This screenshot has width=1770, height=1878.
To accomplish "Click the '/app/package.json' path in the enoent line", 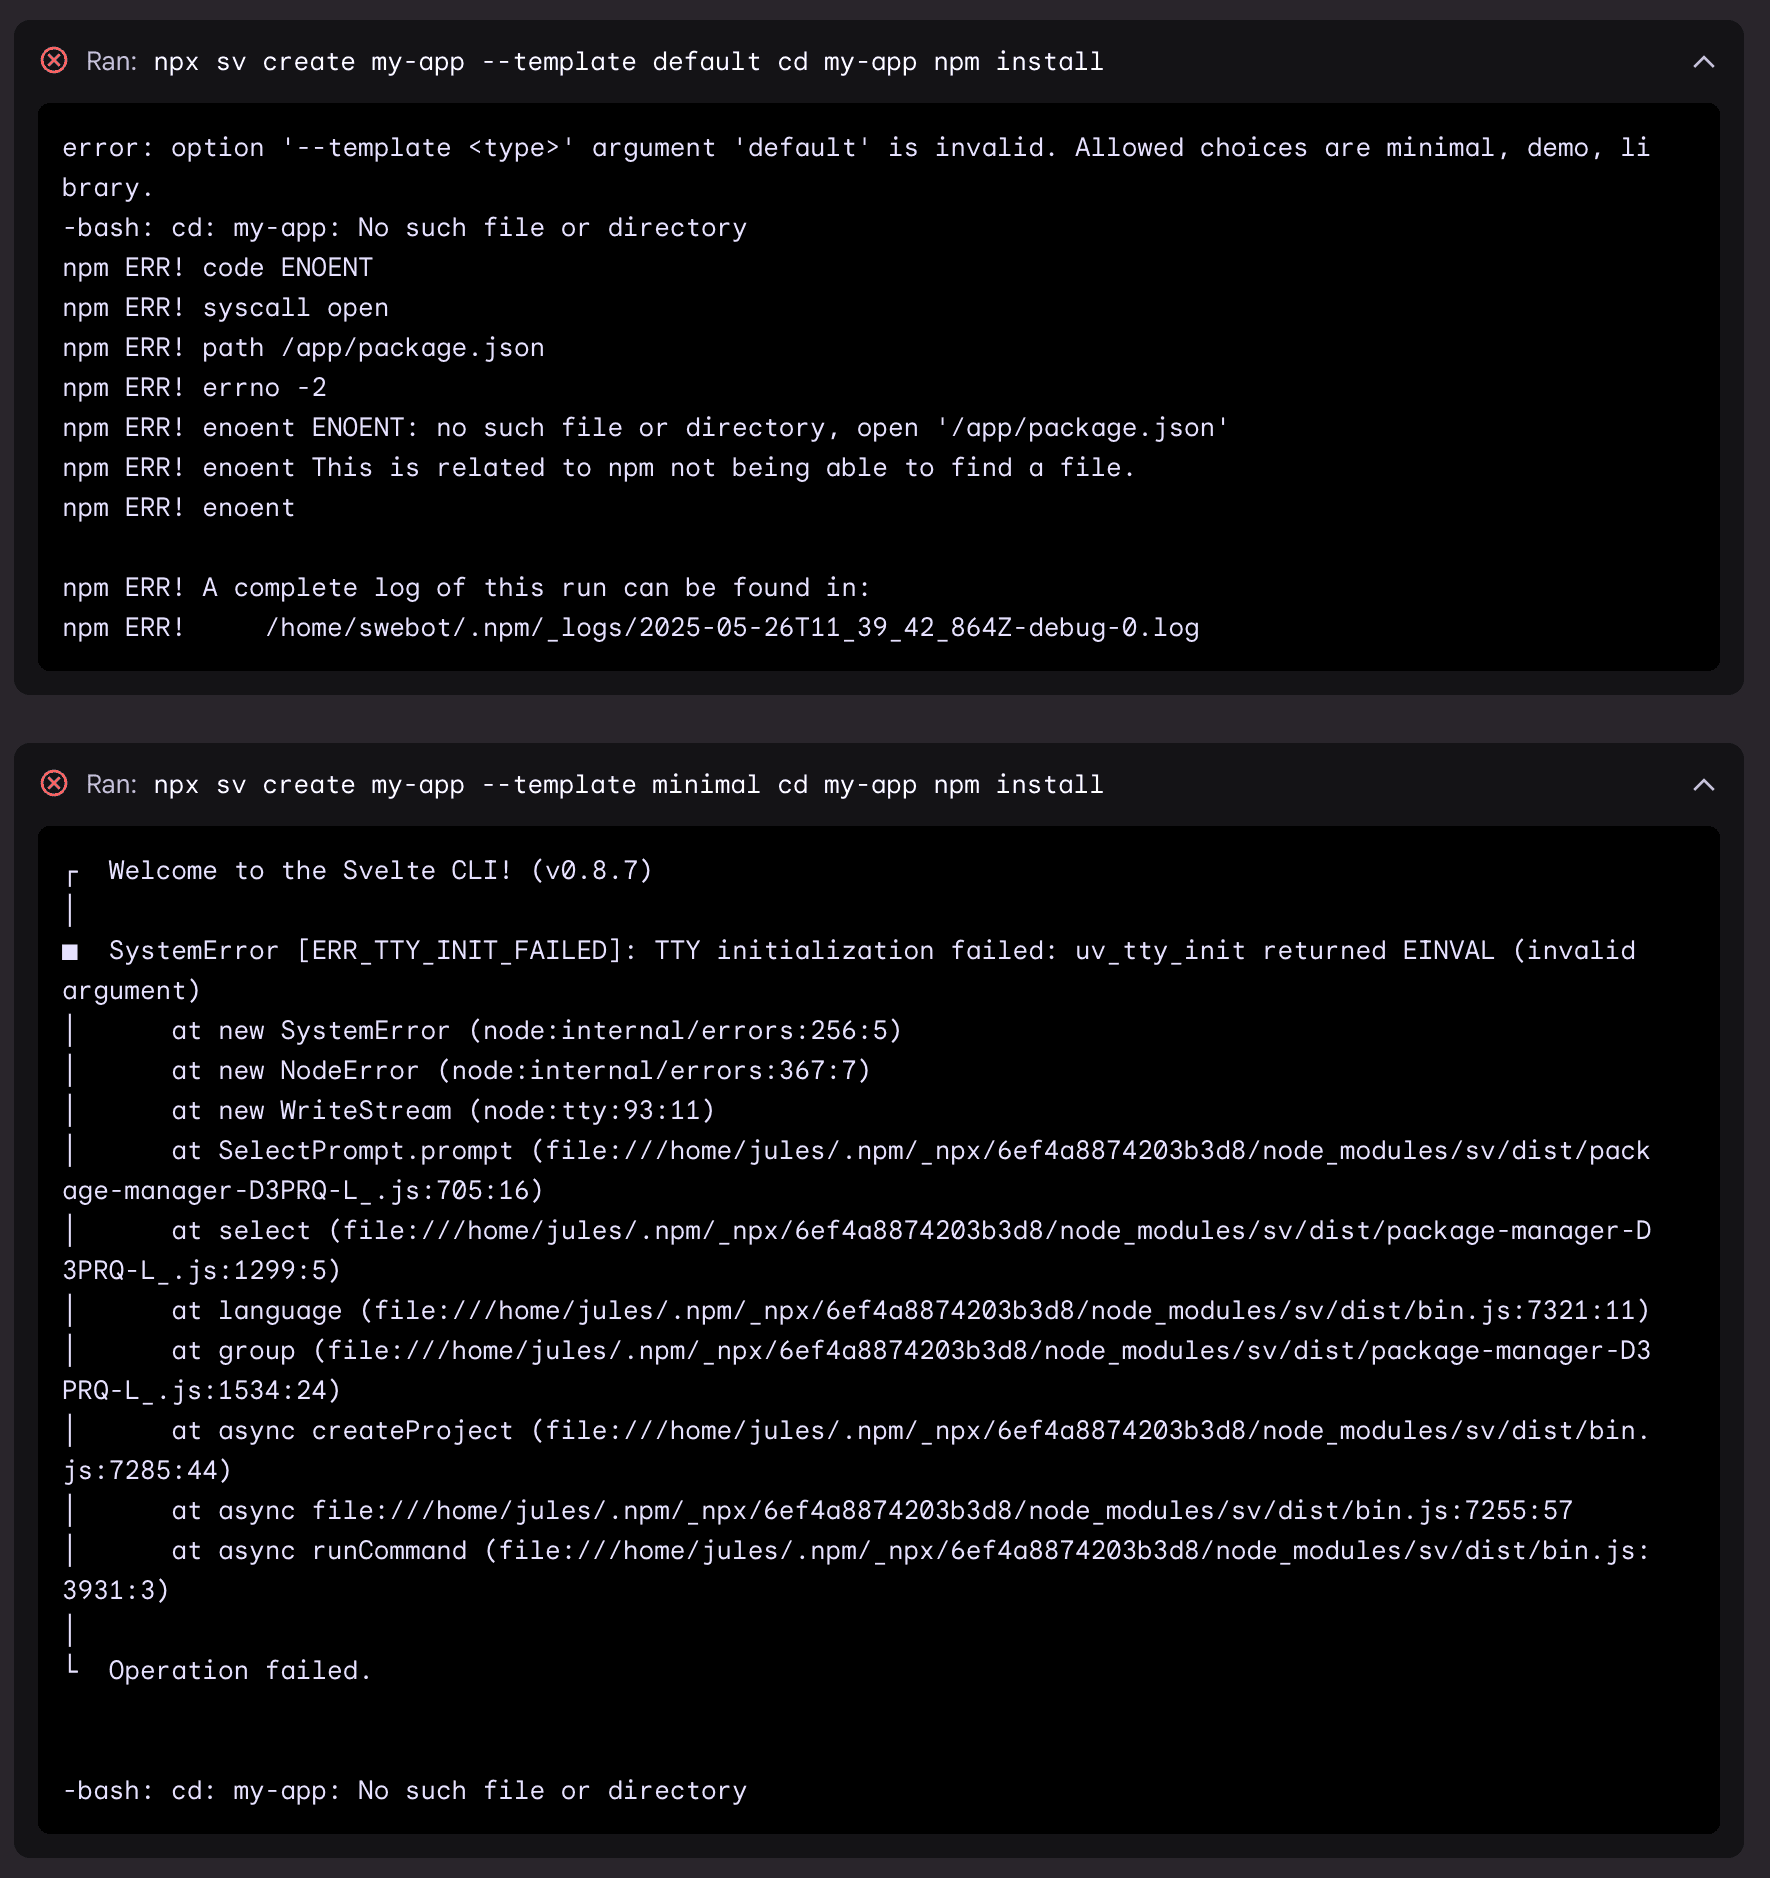I will [1082, 428].
